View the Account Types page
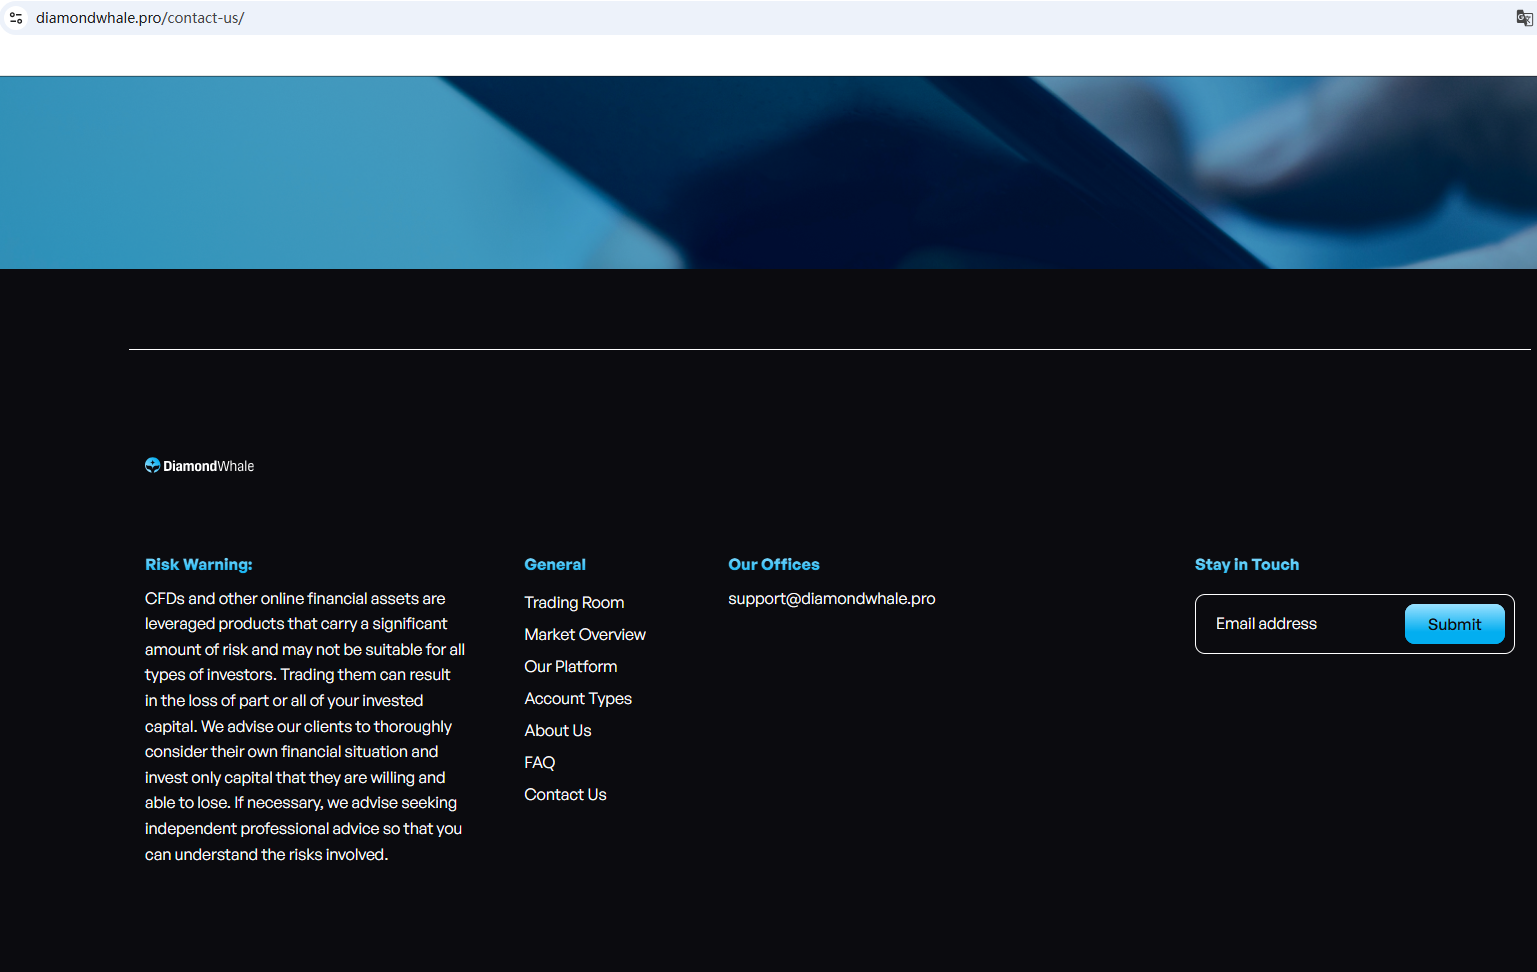The height and width of the screenshot is (972, 1537). click(x=578, y=698)
